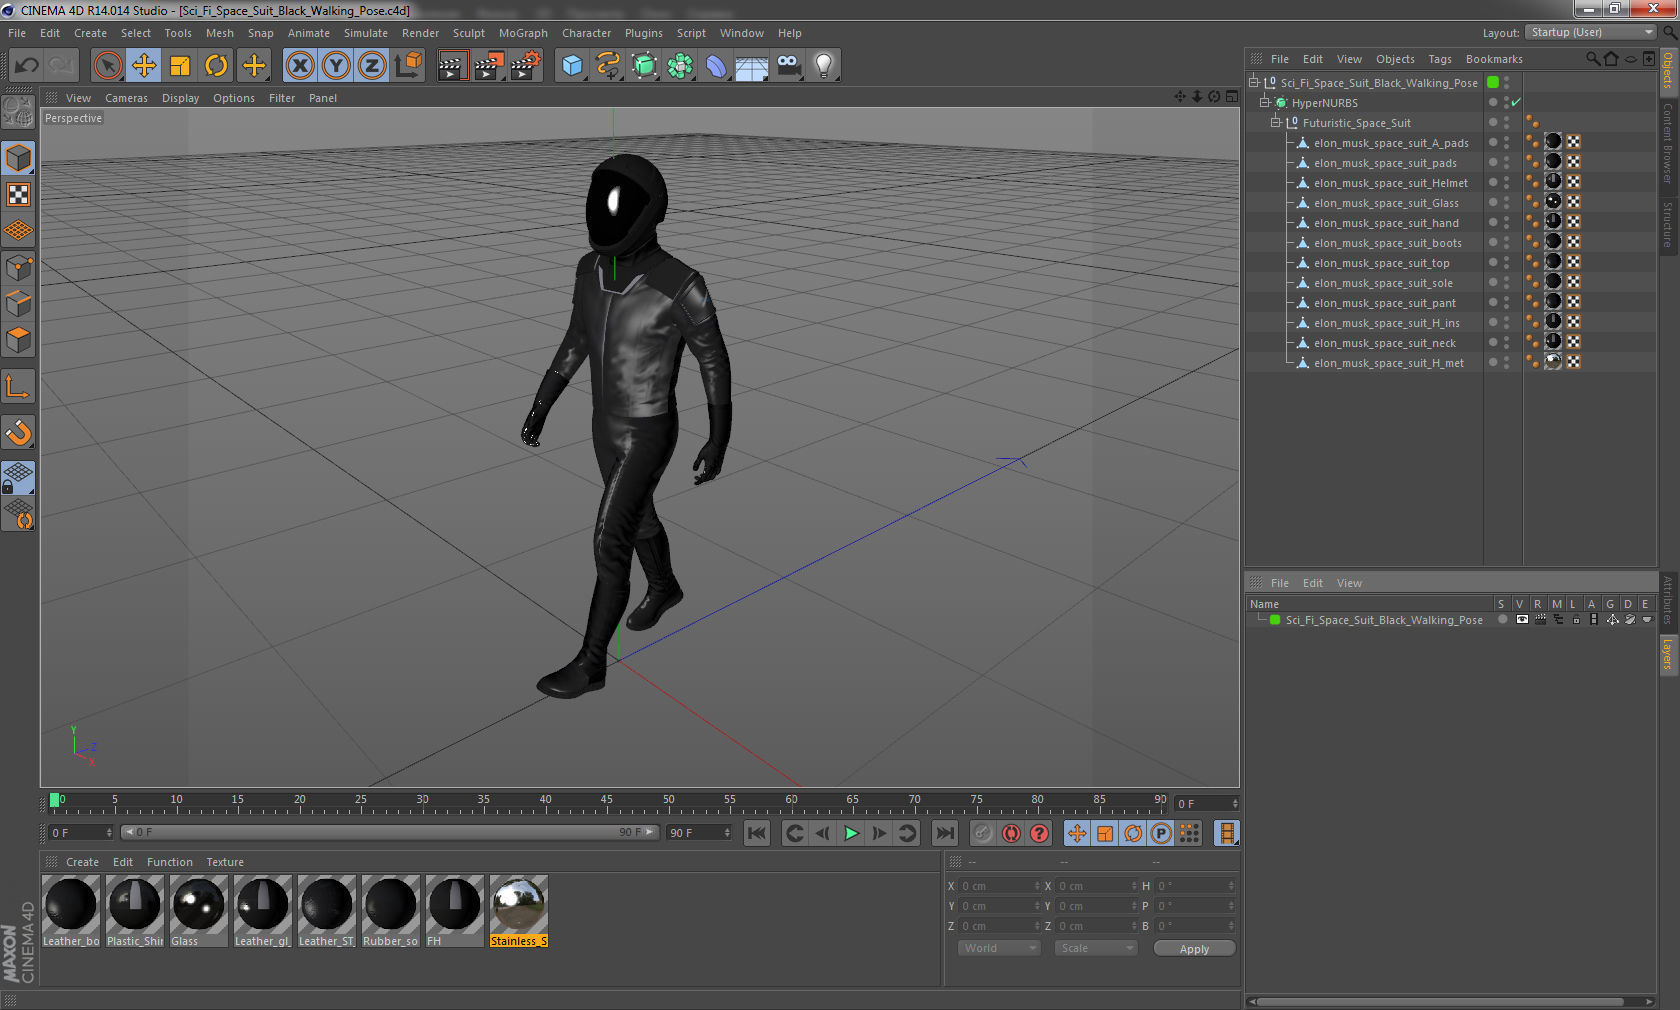Open the HyperNURBS generator icon
This screenshot has height=1010, width=1680.
point(644,66)
